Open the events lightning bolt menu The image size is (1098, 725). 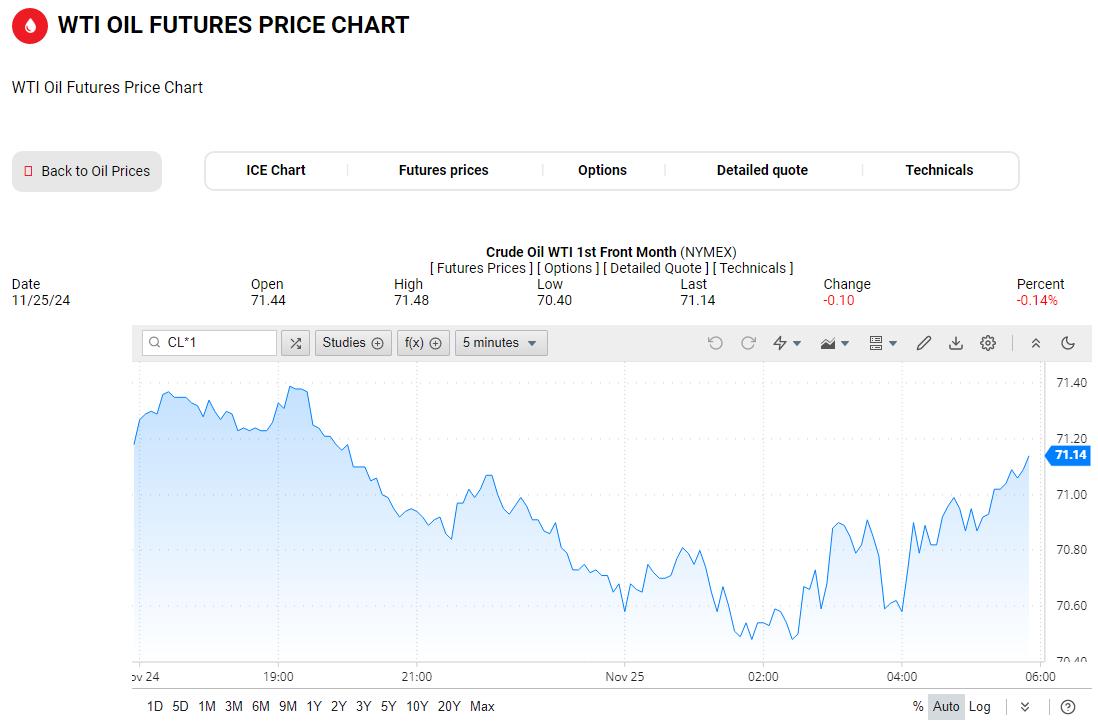[x=786, y=343]
